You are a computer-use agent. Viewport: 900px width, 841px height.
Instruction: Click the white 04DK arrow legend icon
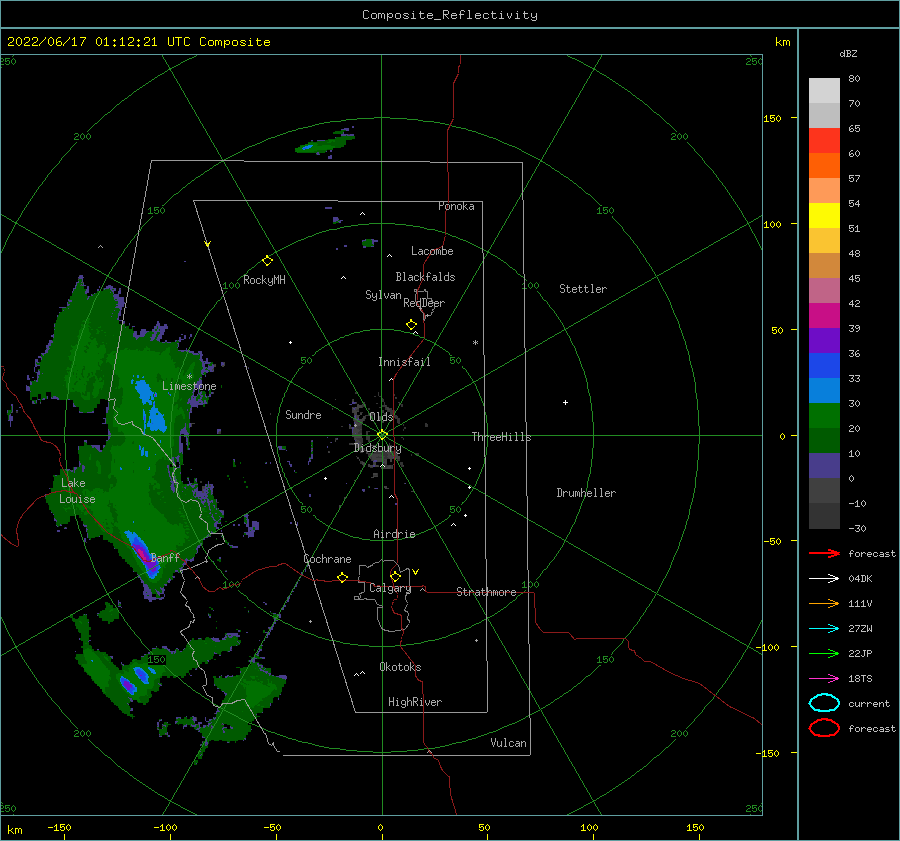click(x=824, y=578)
